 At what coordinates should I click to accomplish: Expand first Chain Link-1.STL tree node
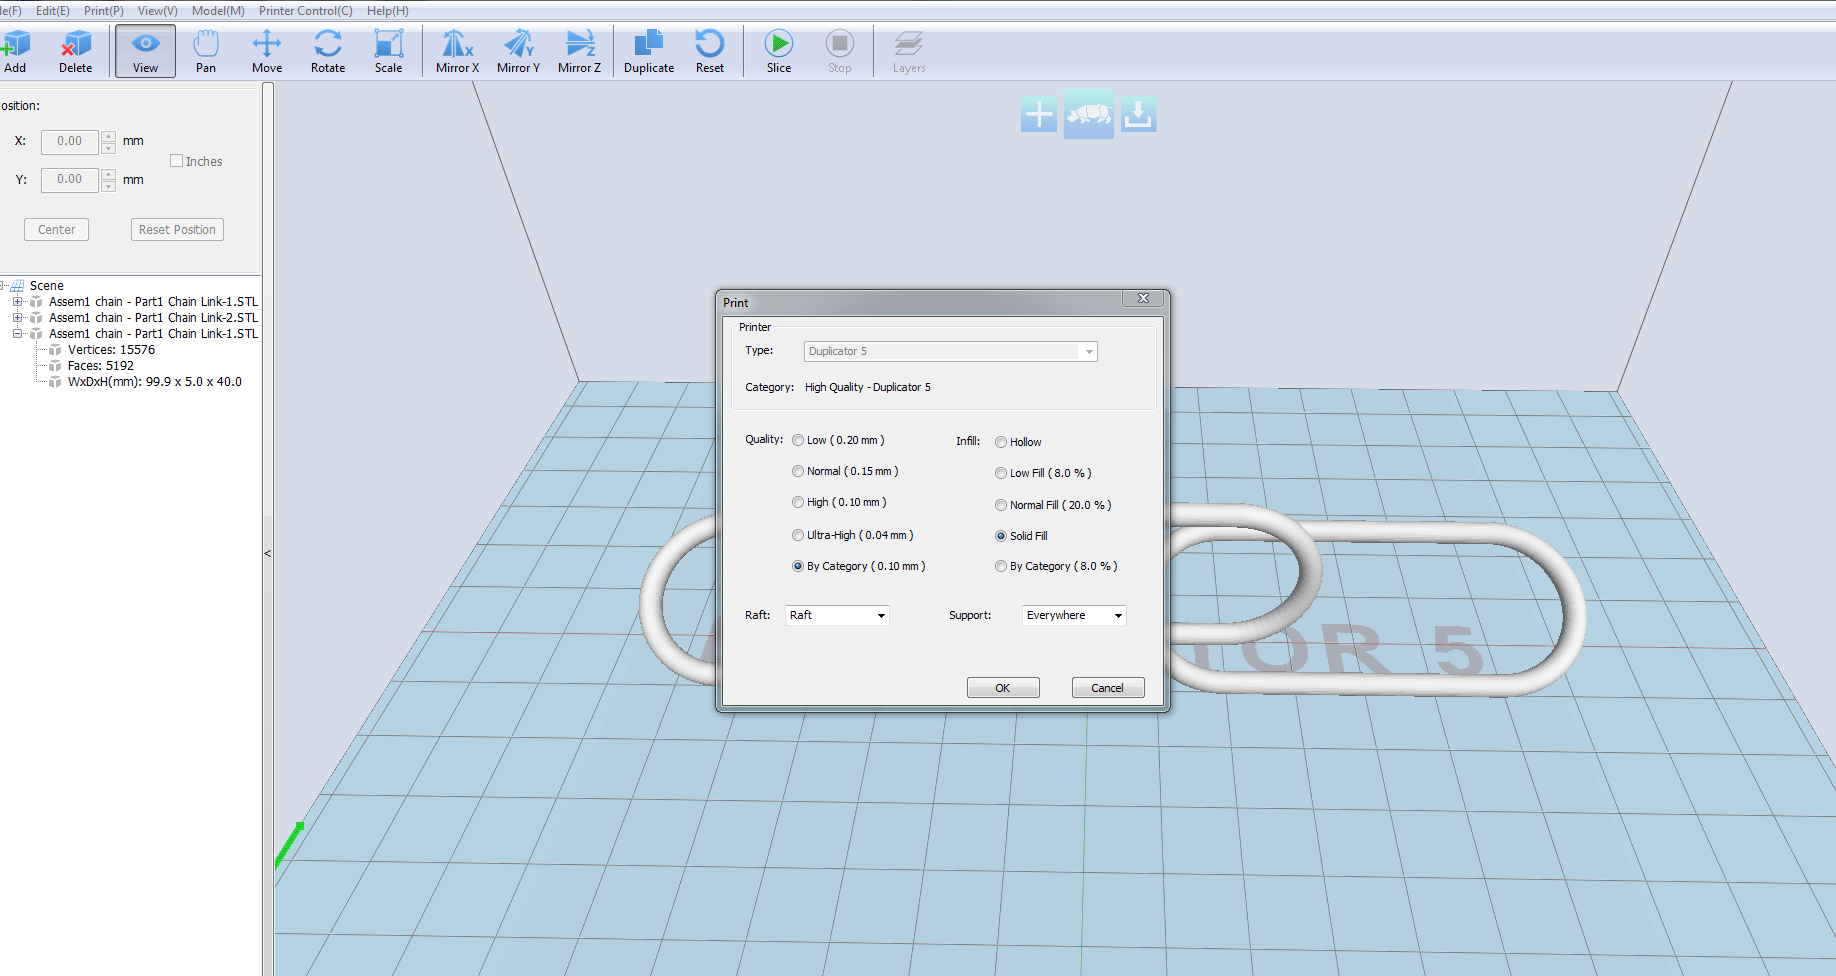point(17,302)
